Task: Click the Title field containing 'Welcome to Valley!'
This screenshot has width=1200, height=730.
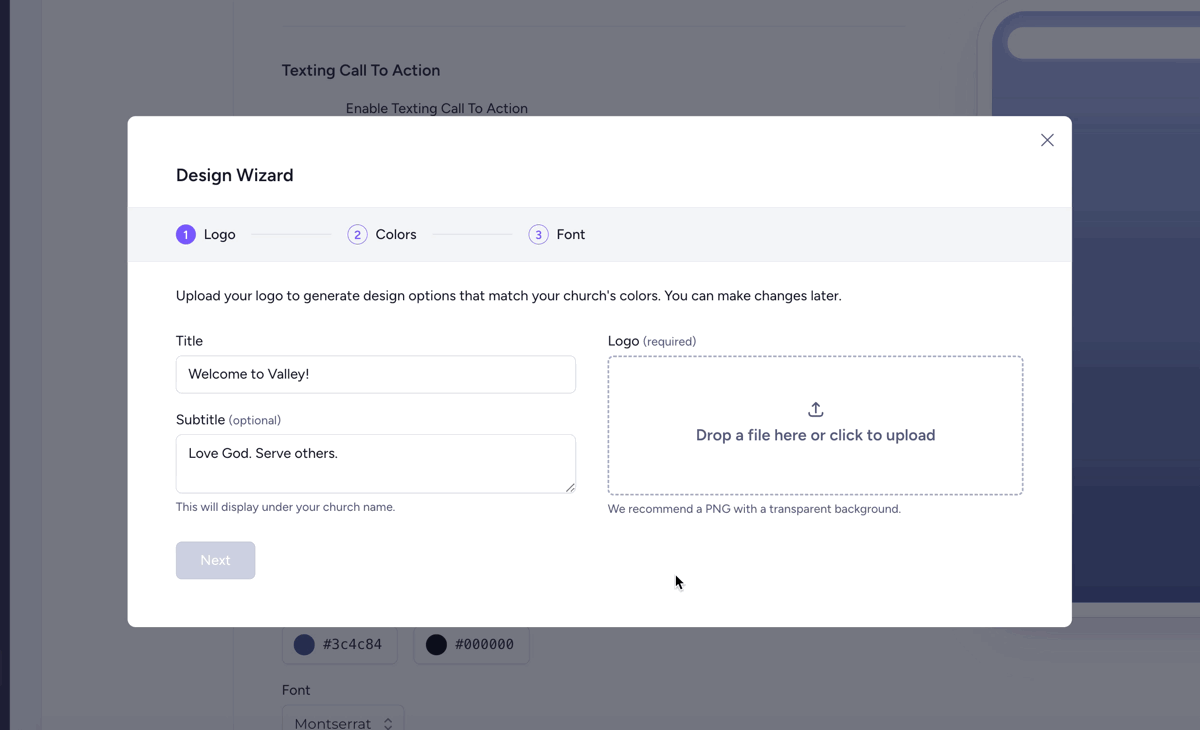Action: (x=375, y=374)
